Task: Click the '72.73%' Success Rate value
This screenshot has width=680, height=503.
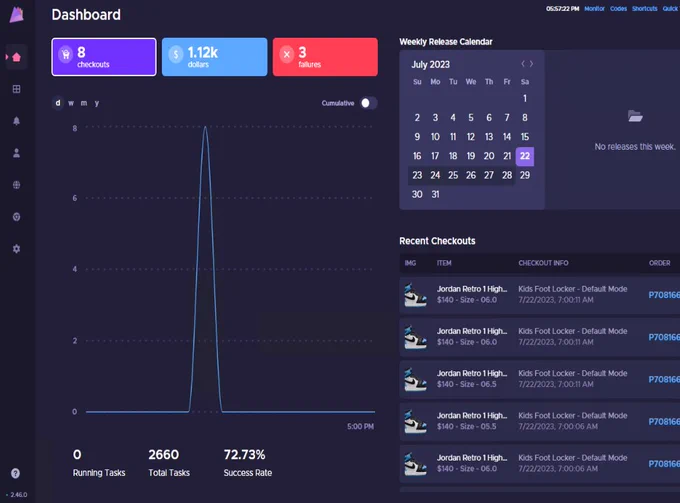Action: (244, 454)
